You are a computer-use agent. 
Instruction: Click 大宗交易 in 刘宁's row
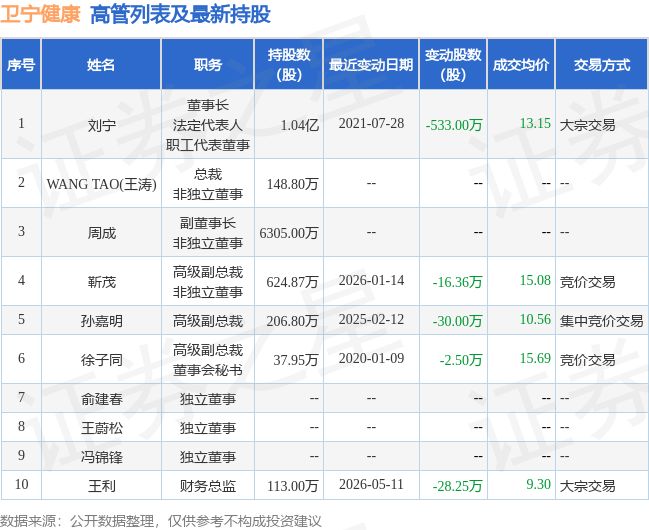pyautogui.click(x=587, y=125)
